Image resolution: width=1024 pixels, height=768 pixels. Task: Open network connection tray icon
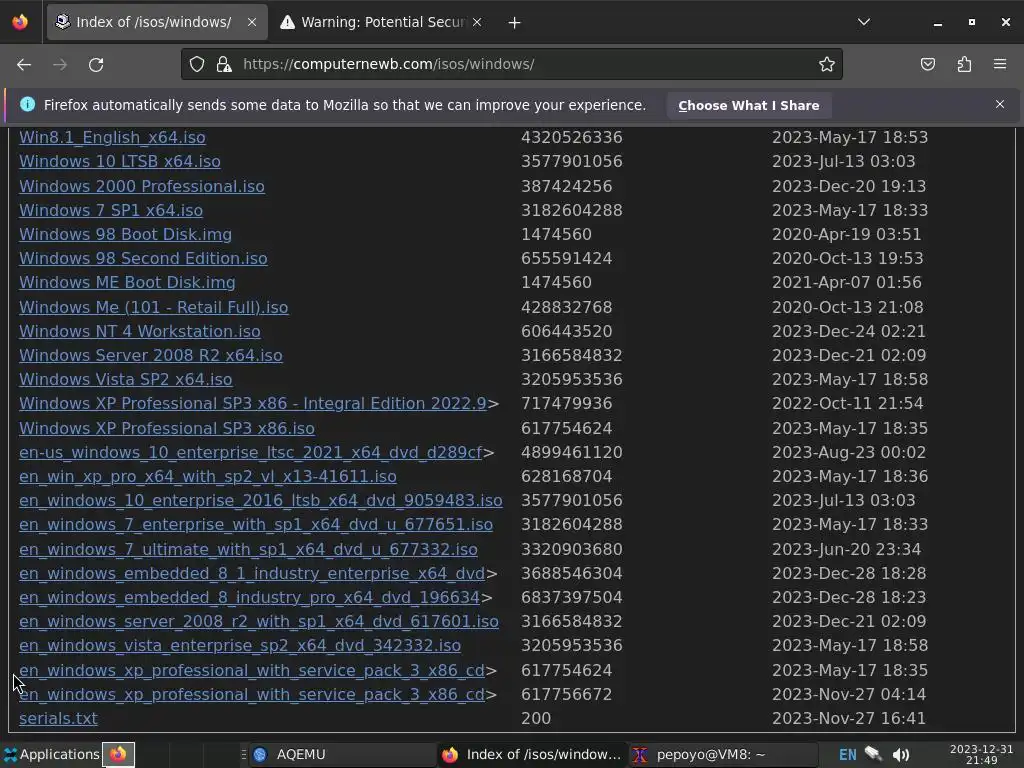coord(874,754)
